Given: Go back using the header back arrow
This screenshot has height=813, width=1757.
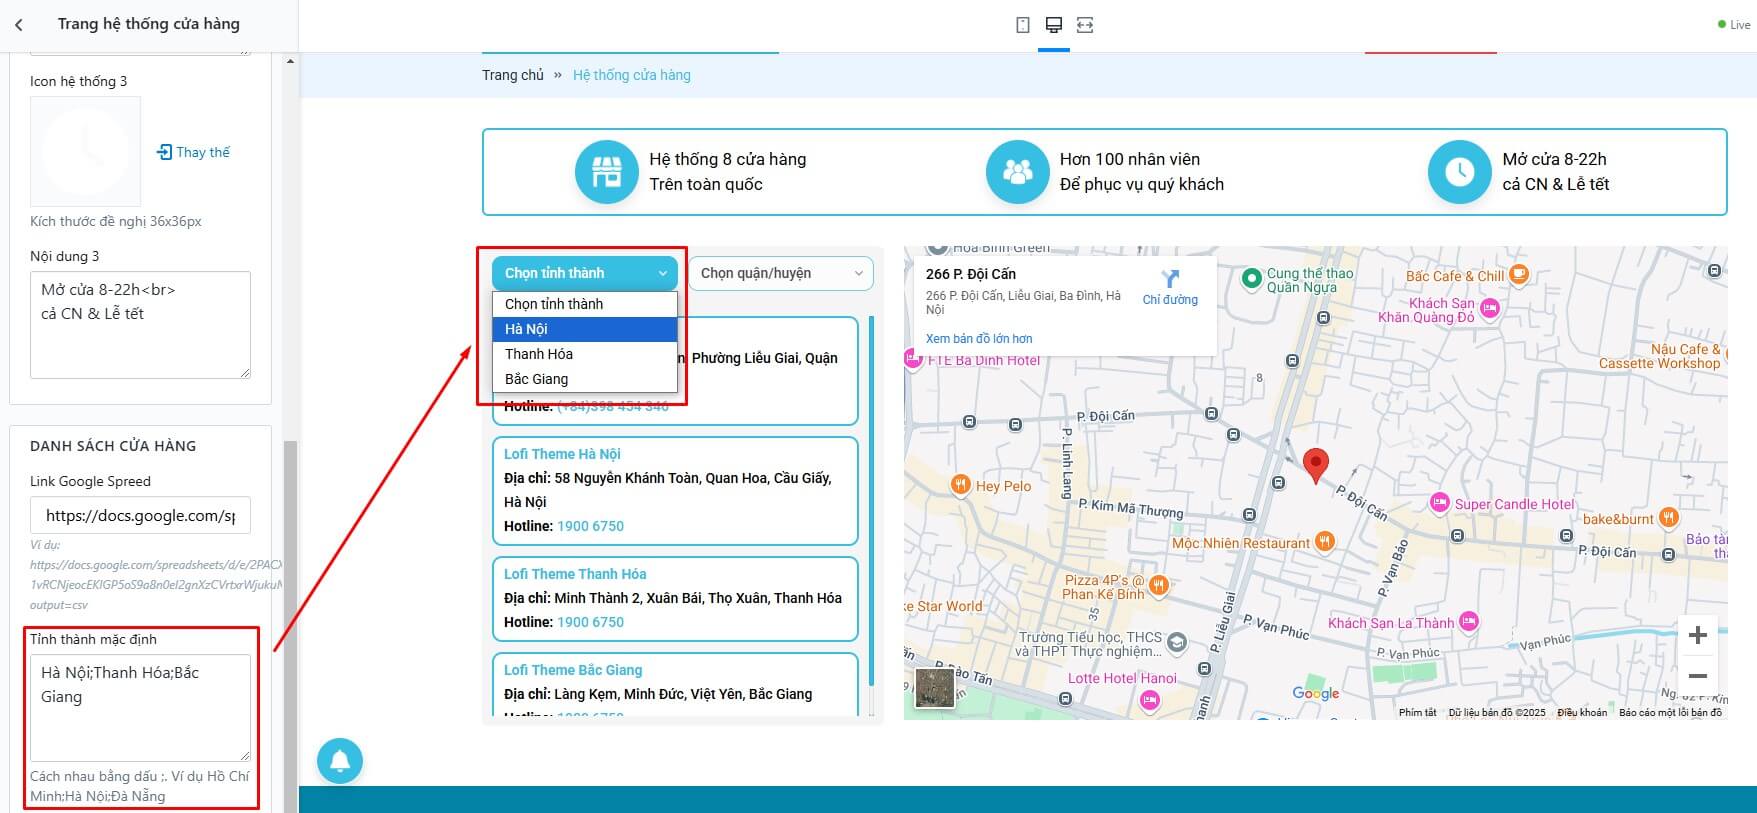Looking at the screenshot, I should click(x=19, y=25).
